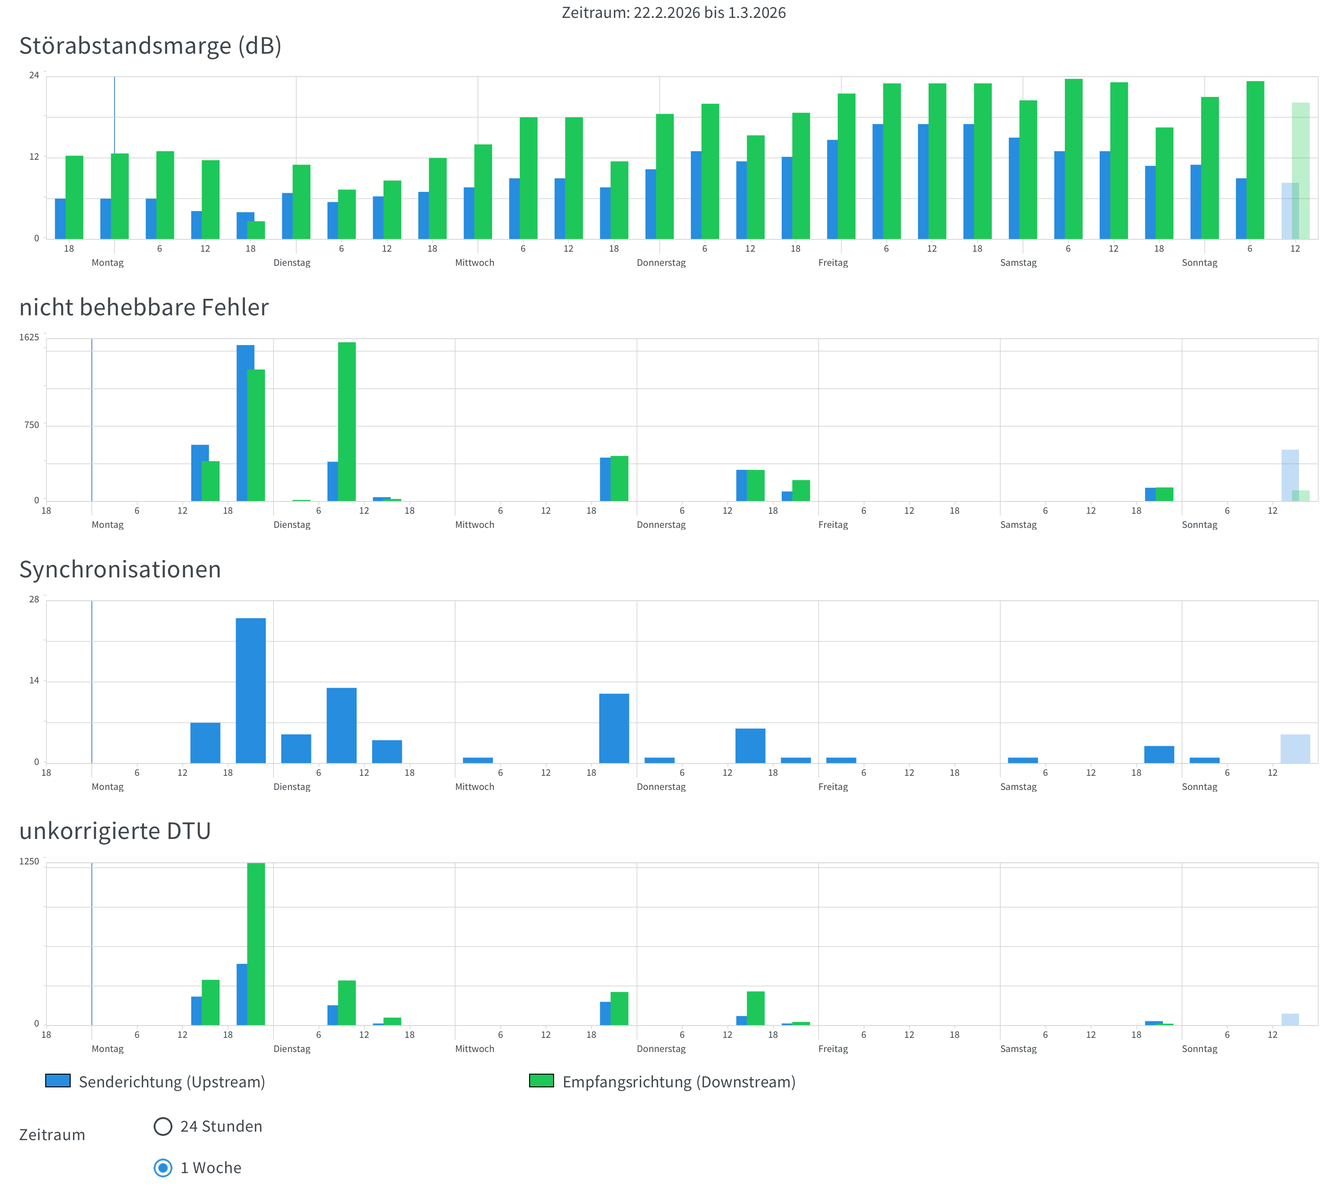This screenshot has height=1200, width=1340.
Task: Click the "Senderichtung (Upstream)" legend label
Action: coord(171,1082)
